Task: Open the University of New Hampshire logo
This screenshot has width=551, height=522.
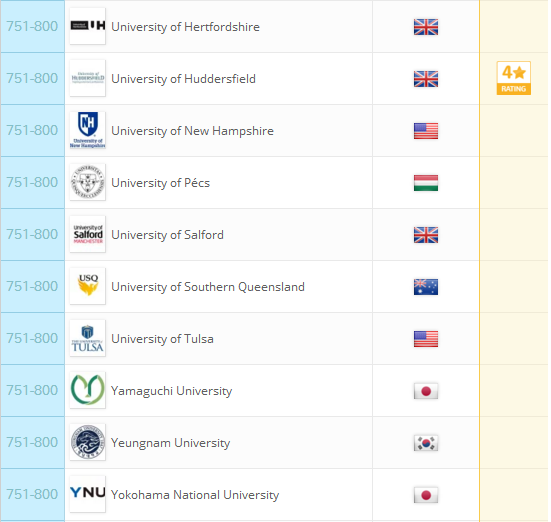Action: click(87, 130)
